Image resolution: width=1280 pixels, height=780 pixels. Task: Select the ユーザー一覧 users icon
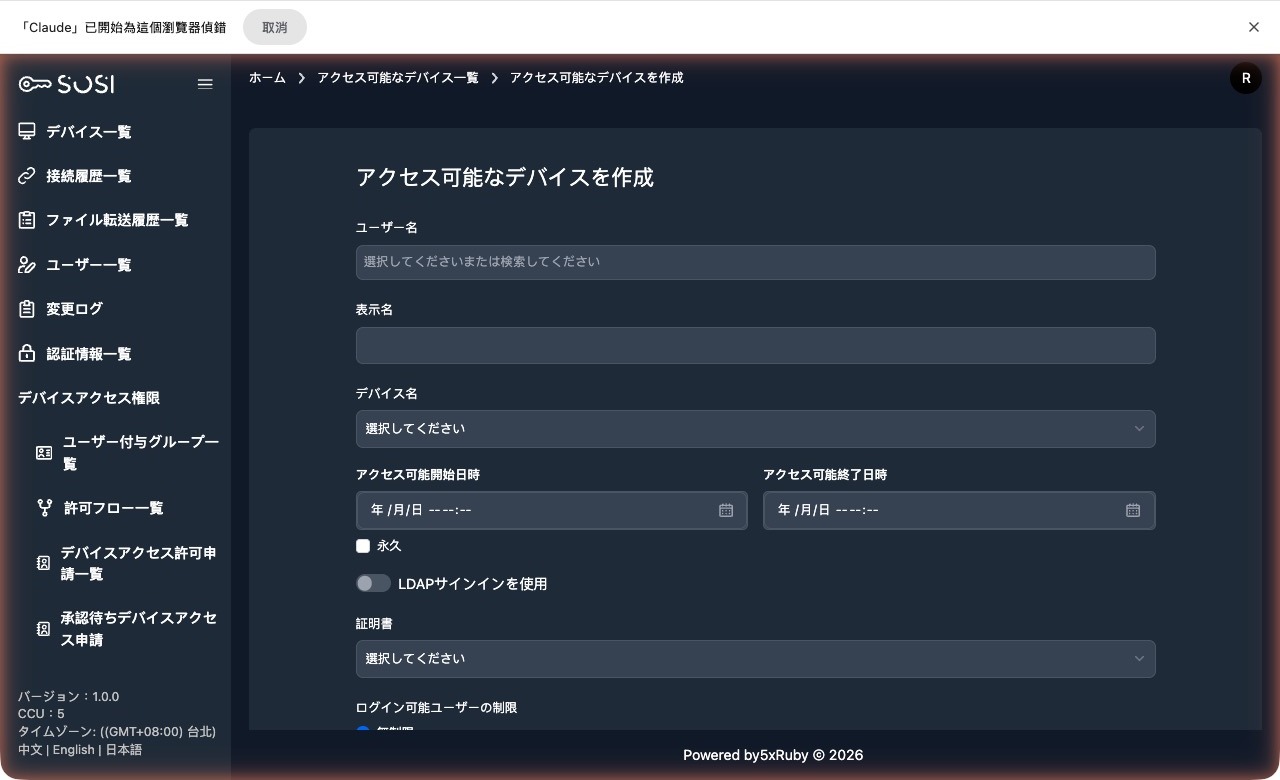click(x=26, y=264)
